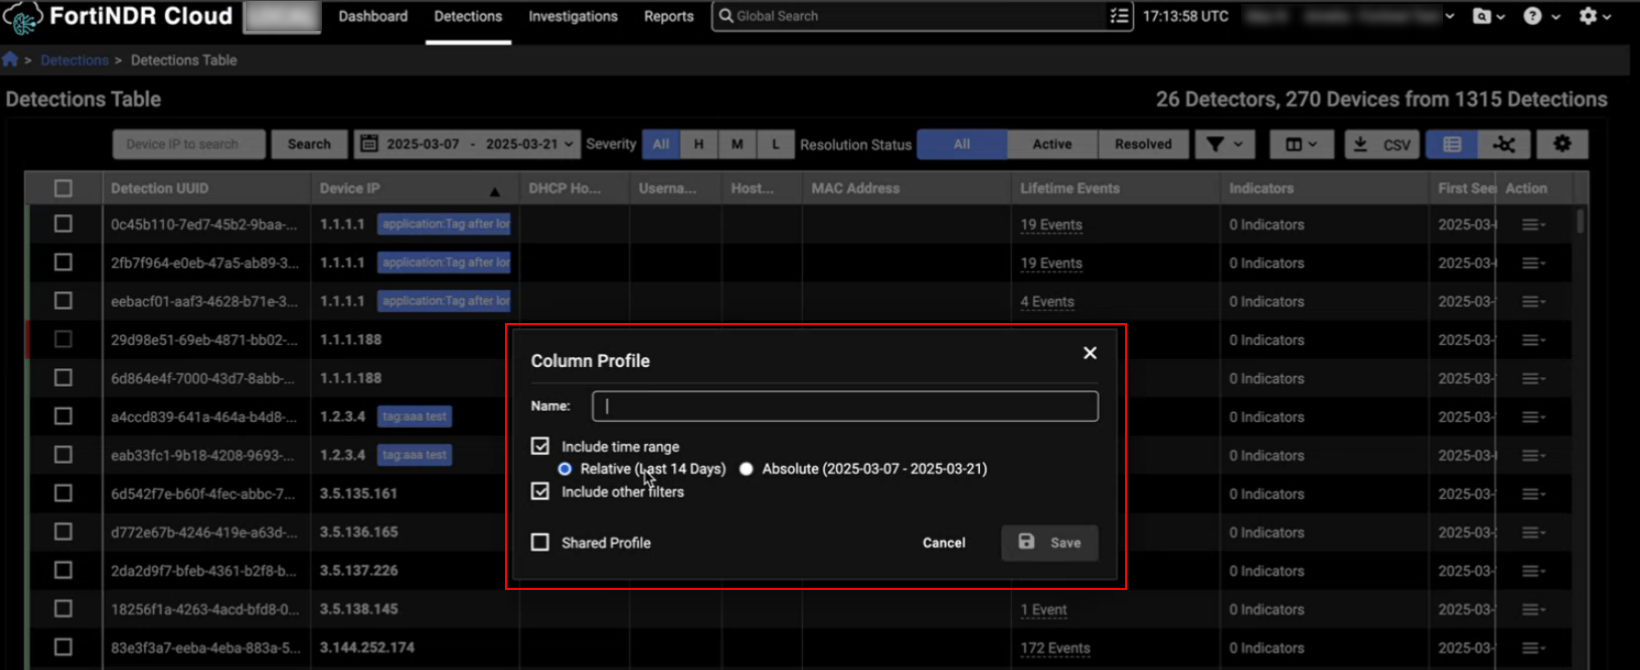
Task: Open action menu for a4ccd839 detection row
Action: coord(1533,417)
